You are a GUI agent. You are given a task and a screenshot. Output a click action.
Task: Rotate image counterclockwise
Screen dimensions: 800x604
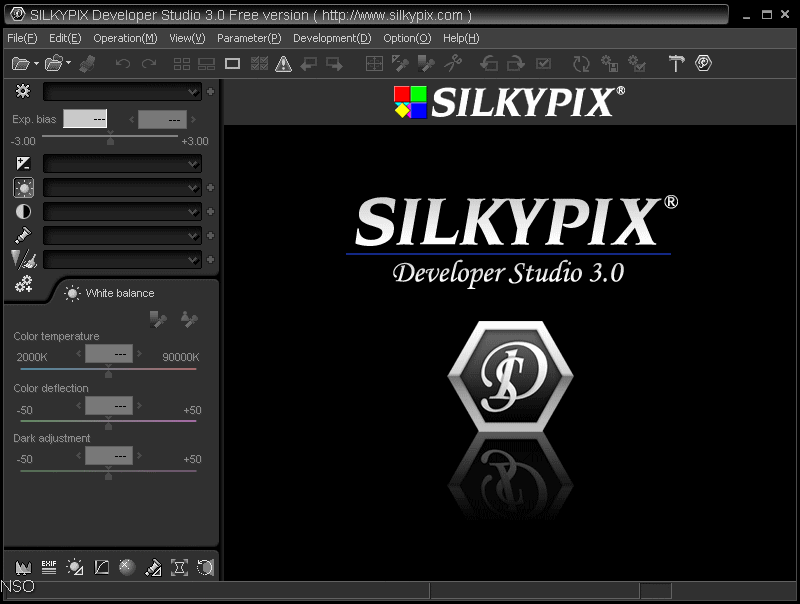[x=489, y=64]
